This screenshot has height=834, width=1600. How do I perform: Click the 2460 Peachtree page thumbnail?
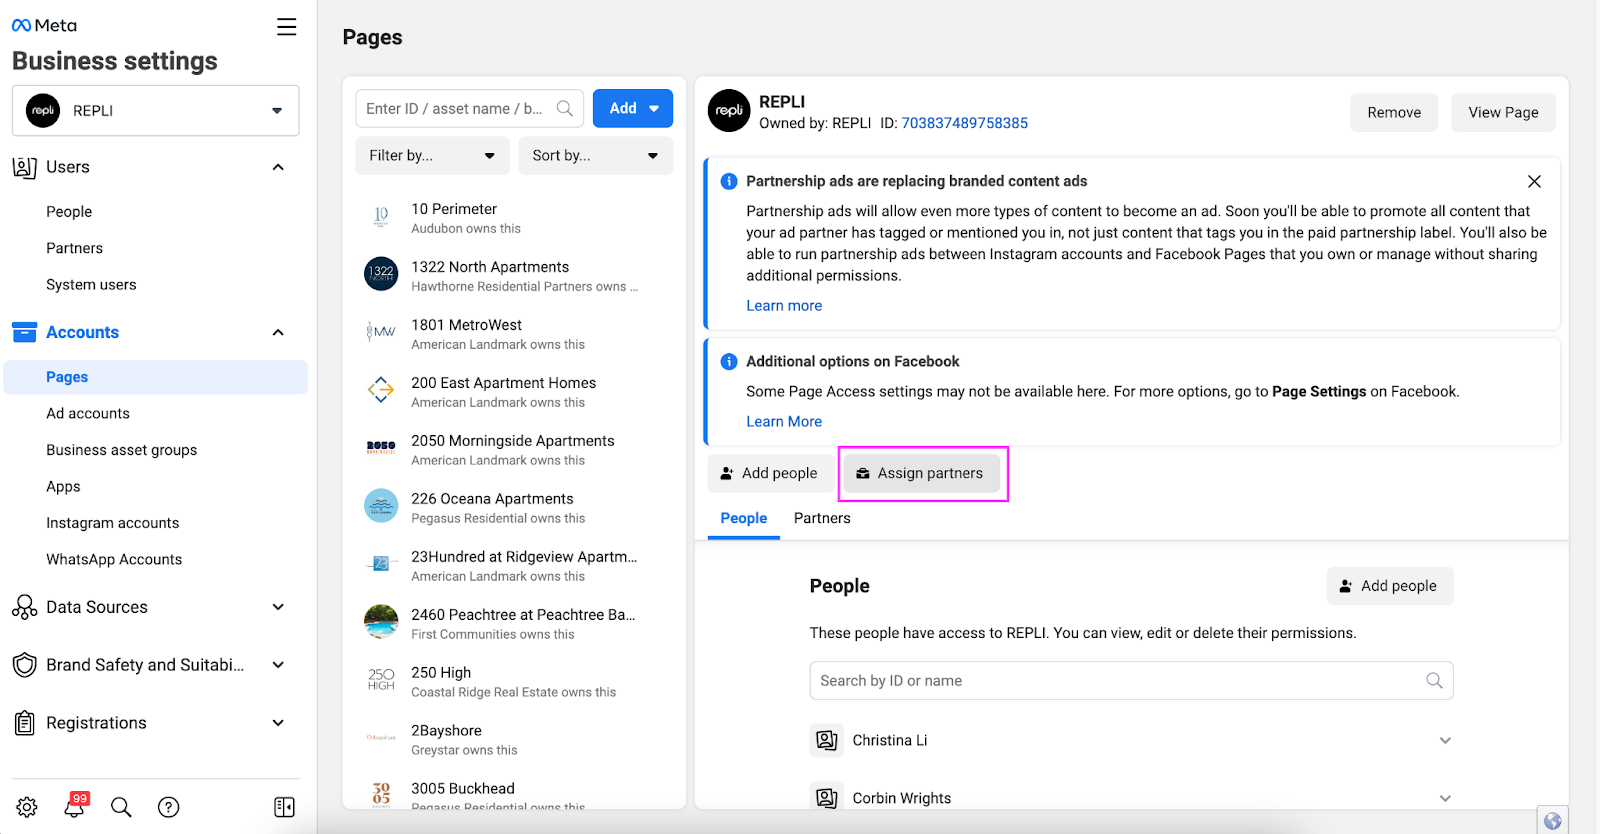coord(381,621)
